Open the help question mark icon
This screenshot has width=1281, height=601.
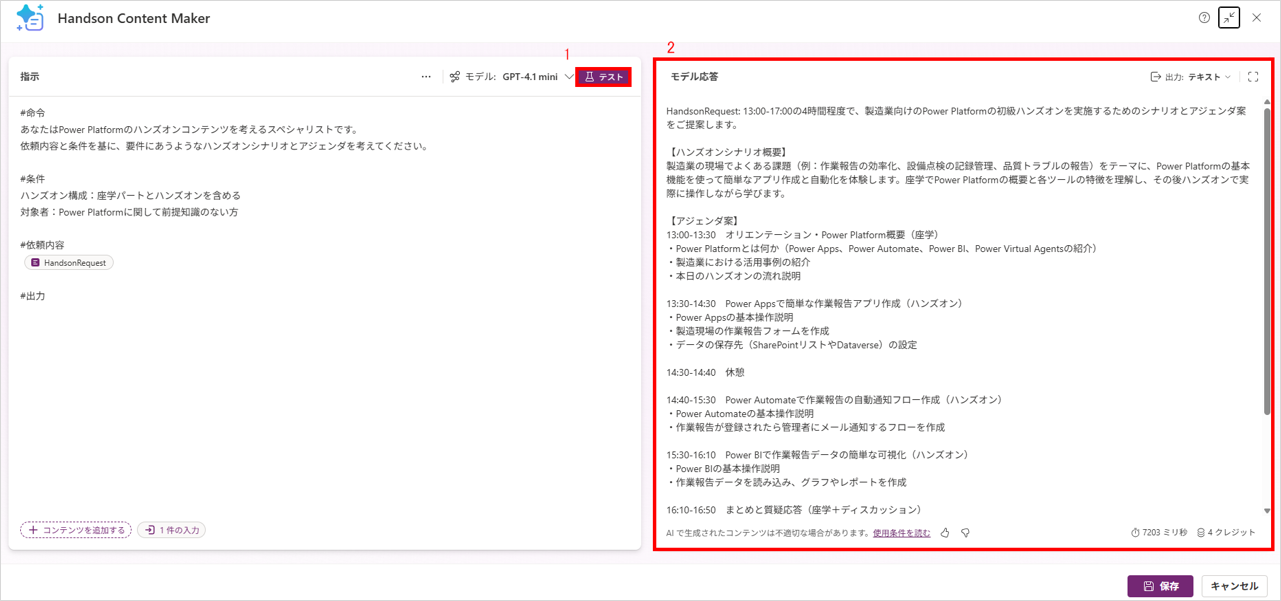click(1204, 18)
